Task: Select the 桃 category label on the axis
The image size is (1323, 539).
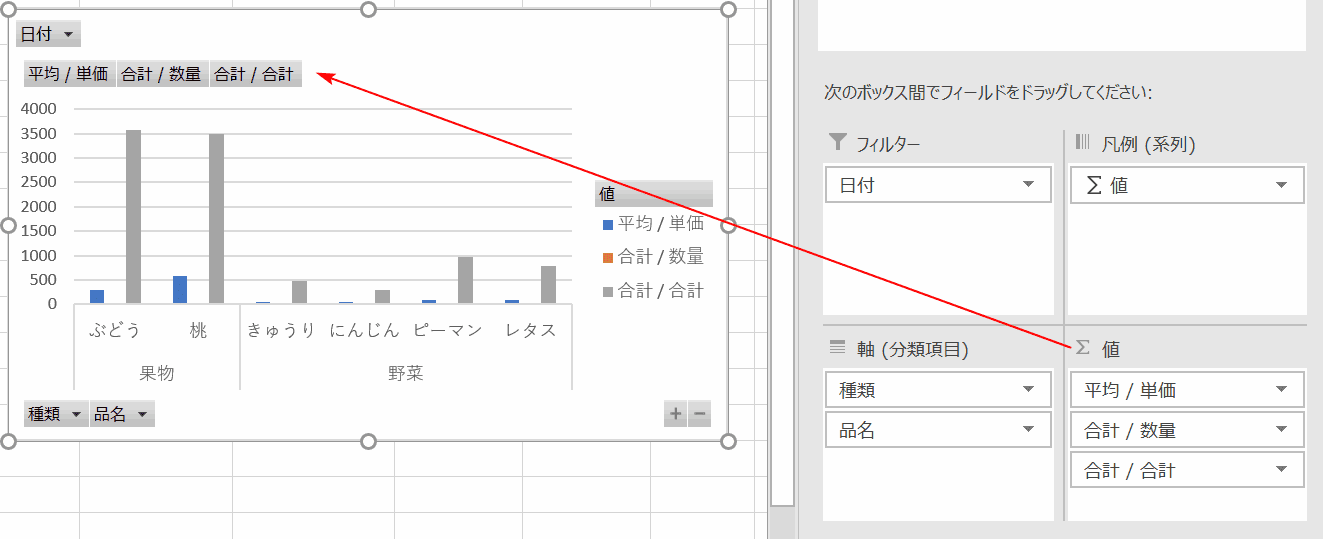Action: click(198, 330)
